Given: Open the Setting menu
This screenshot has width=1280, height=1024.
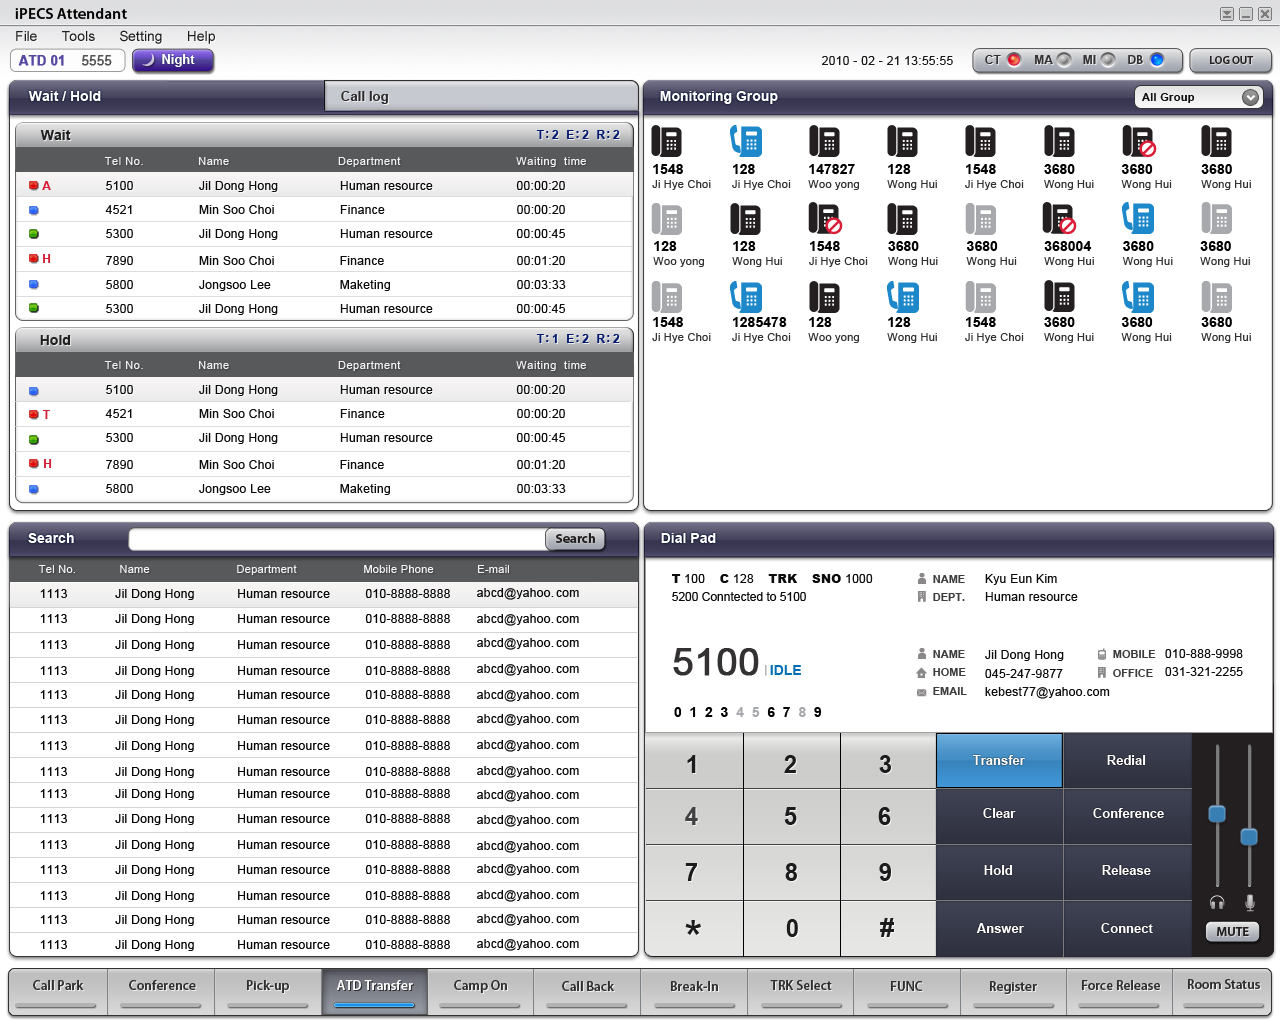Looking at the screenshot, I should (x=140, y=36).
